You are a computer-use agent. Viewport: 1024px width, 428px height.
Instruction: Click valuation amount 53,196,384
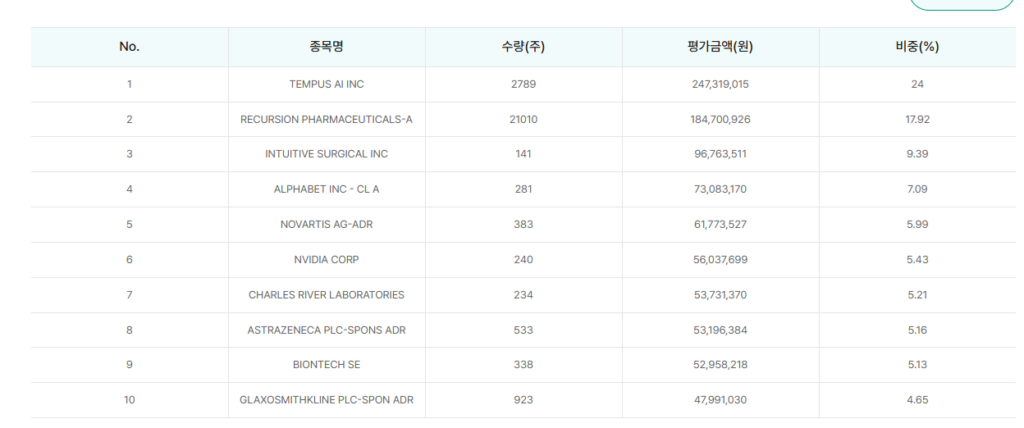click(x=720, y=330)
